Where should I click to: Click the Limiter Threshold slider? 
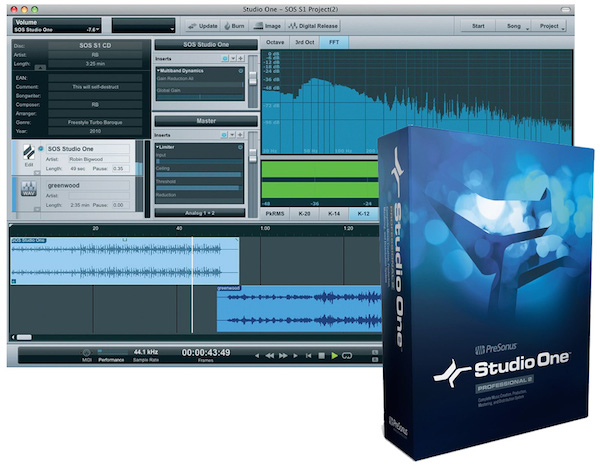click(x=199, y=188)
